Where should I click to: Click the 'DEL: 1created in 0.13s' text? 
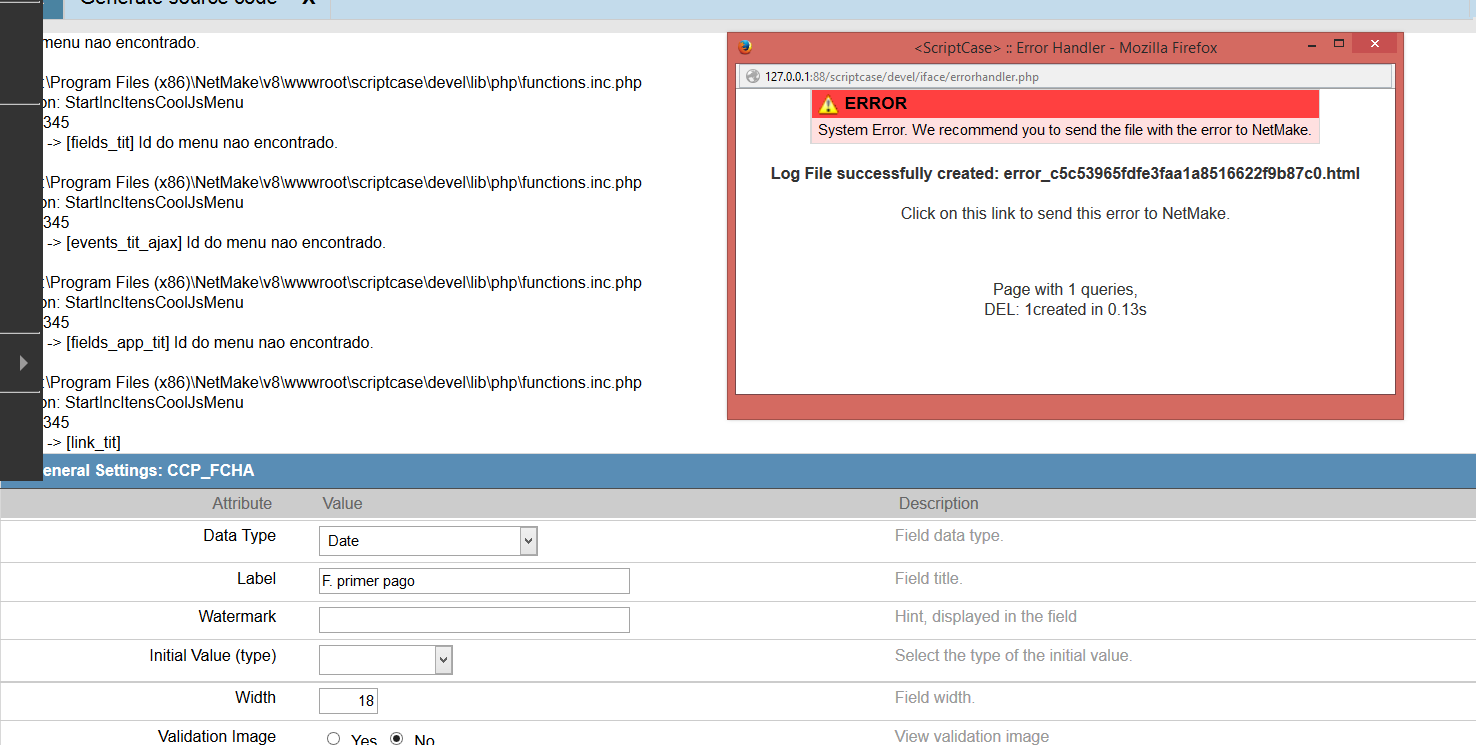tap(1065, 310)
